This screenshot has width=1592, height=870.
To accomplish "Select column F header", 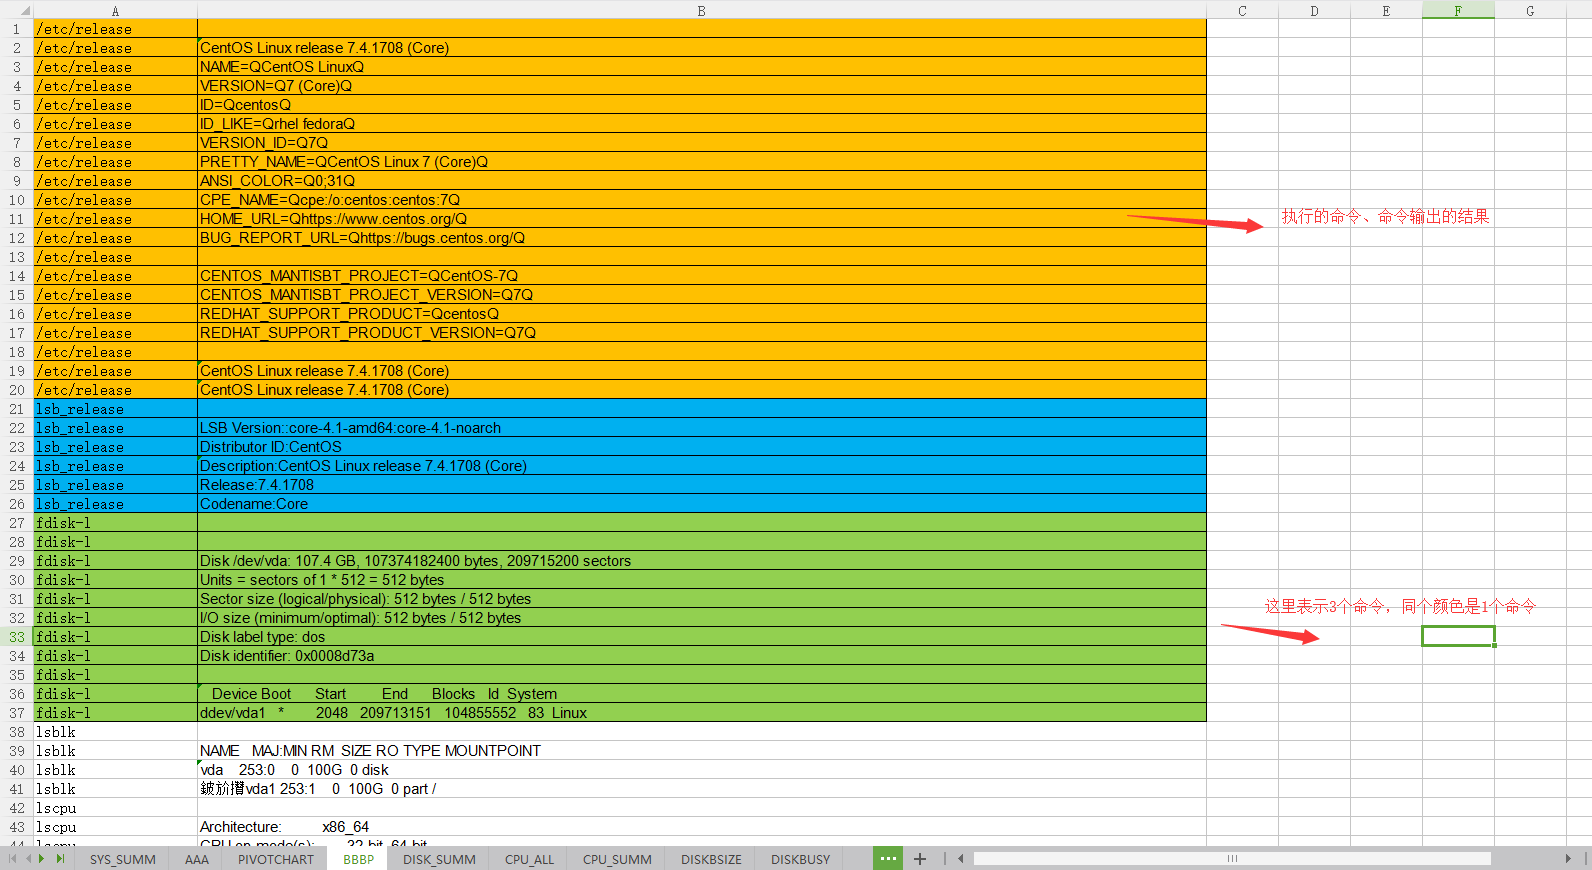I will click(1458, 10).
